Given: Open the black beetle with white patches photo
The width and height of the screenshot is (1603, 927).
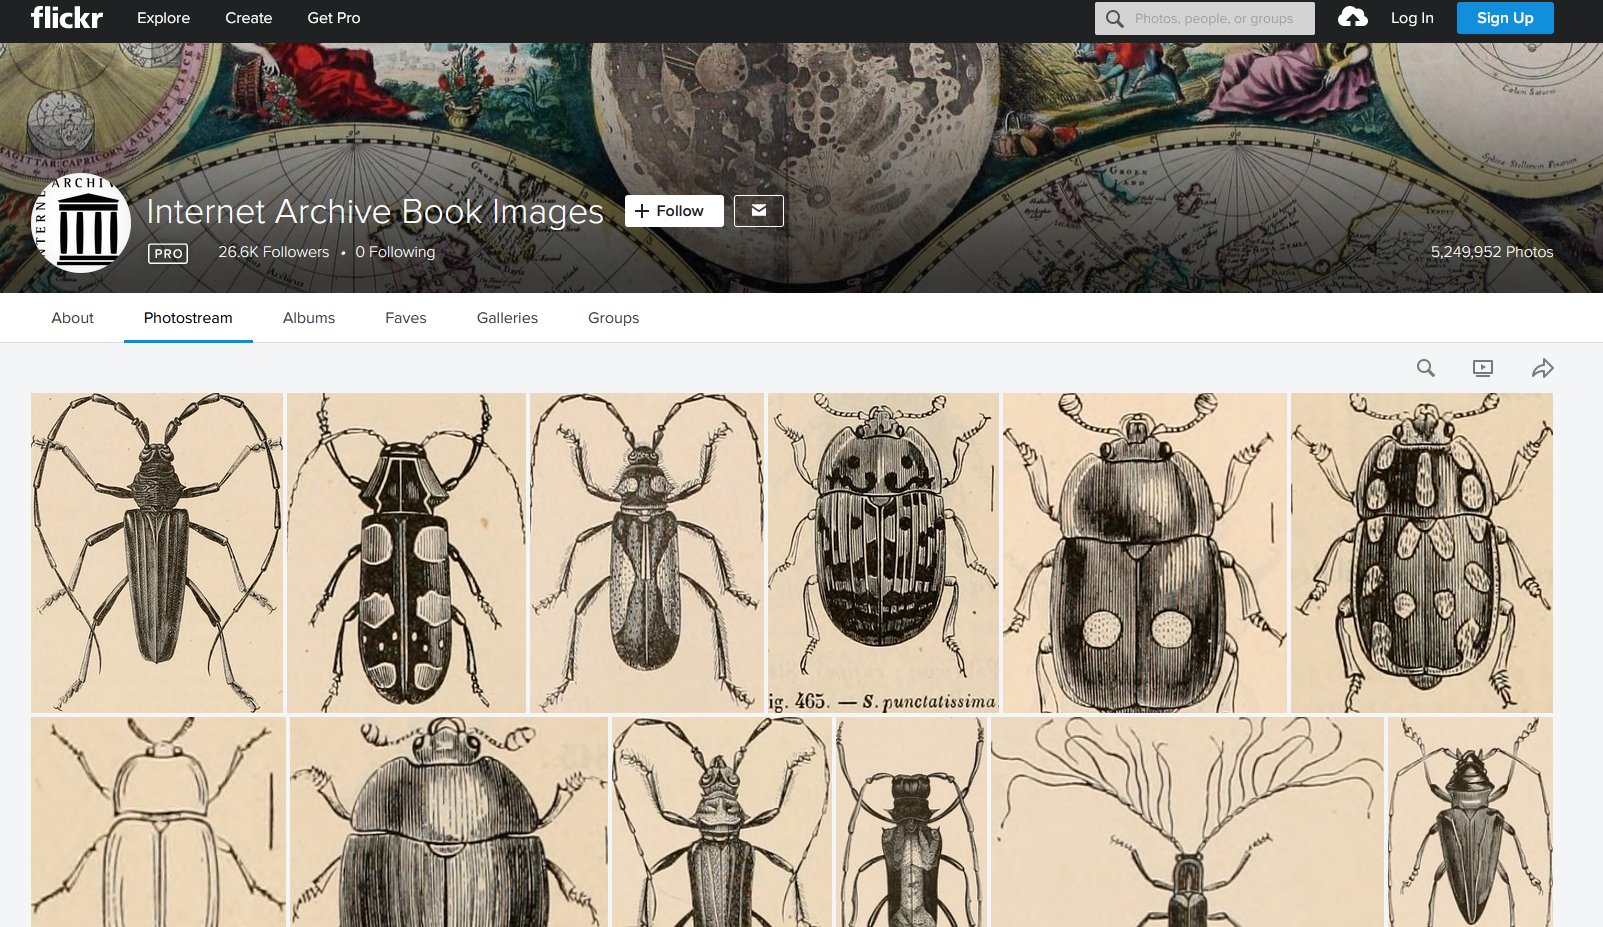Looking at the screenshot, I should coord(406,552).
